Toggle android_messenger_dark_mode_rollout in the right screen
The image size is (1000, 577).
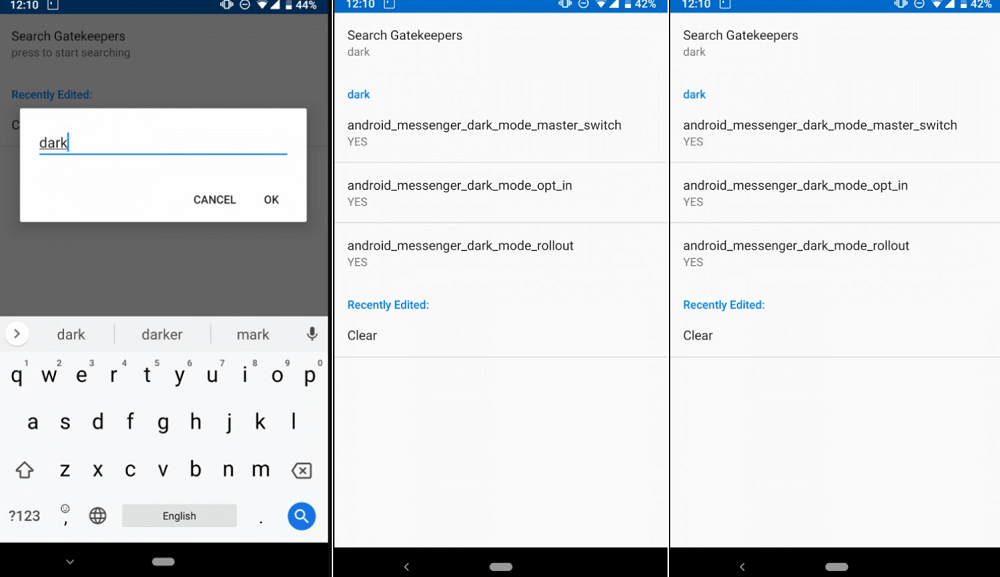[x=835, y=253]
